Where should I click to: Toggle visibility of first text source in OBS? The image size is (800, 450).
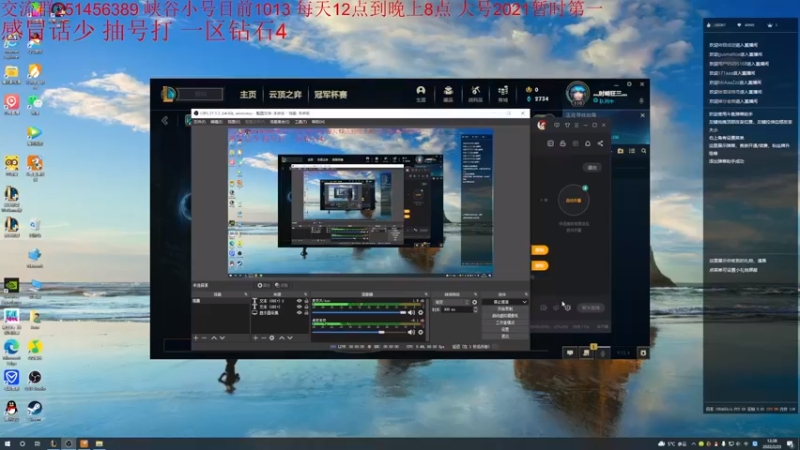click(x=299, y=301)
